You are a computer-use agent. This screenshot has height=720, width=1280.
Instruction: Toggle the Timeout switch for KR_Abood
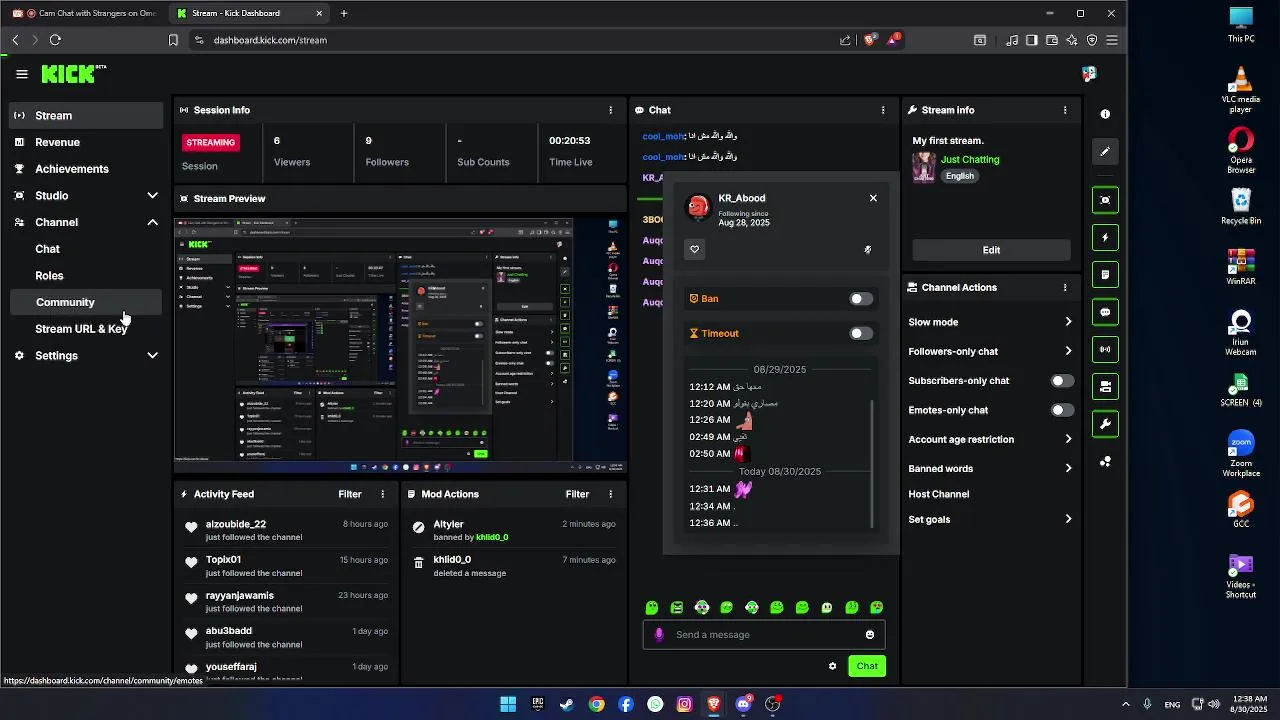(x=861, y=334)
